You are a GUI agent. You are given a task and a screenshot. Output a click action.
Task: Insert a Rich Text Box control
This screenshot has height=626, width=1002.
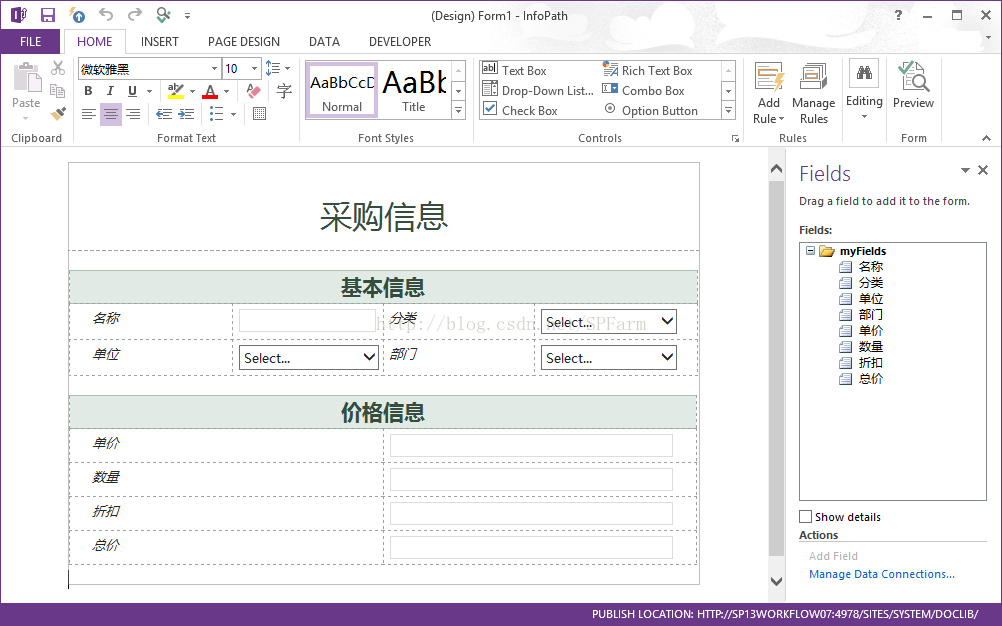click(x=648, y=70)
